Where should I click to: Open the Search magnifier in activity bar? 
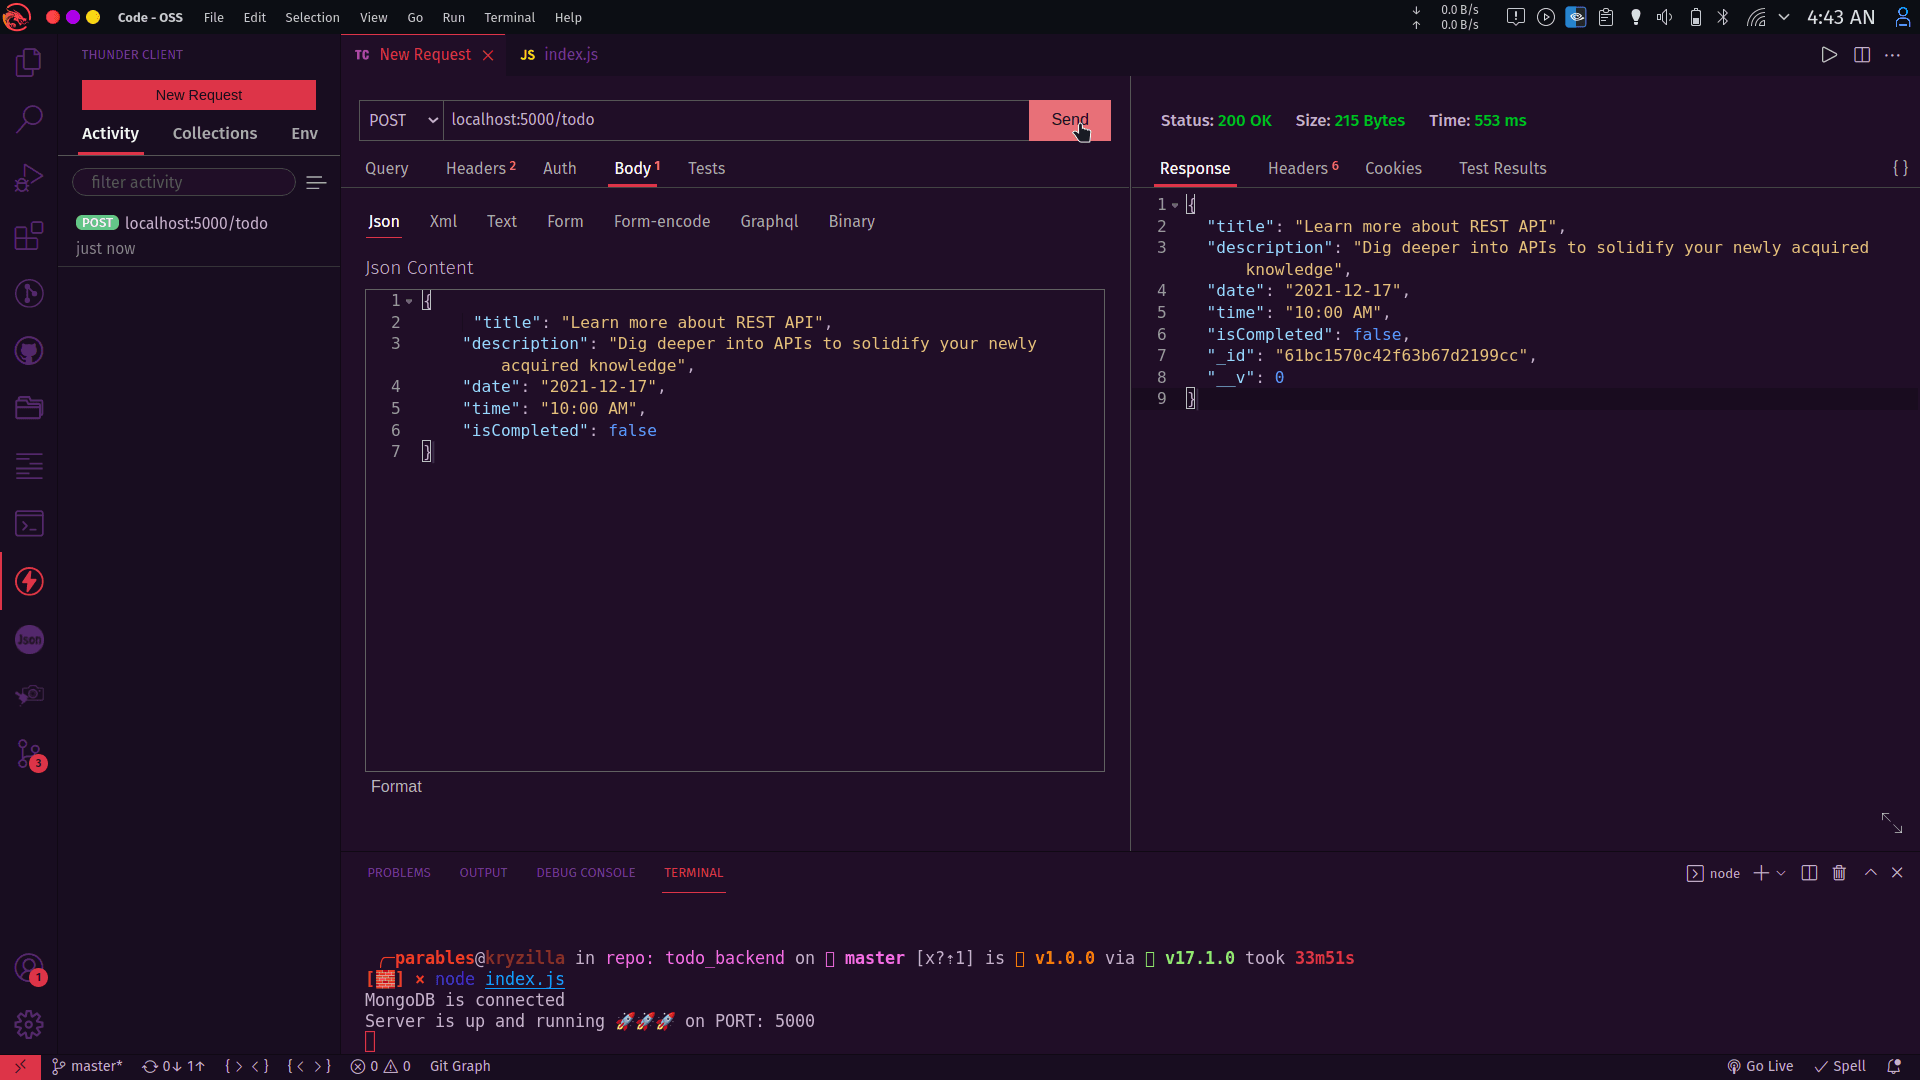click(29, 119)
